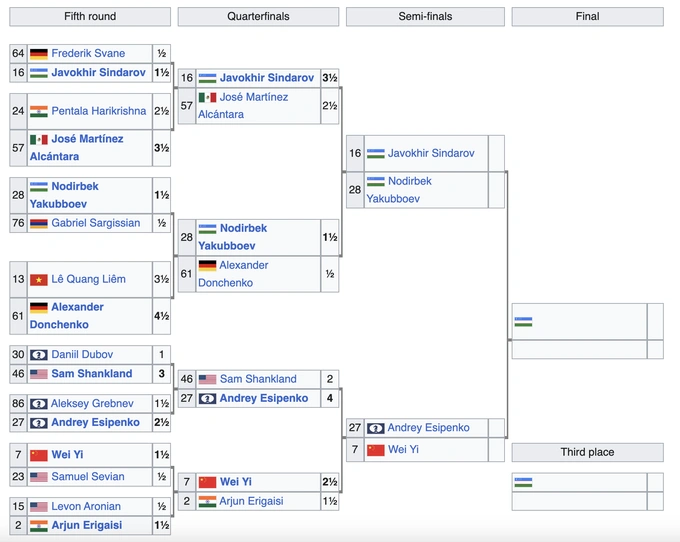The image size is (680, 542).
Task: Follow the Gabriel Sargissian link
Action: click(96, 223)
